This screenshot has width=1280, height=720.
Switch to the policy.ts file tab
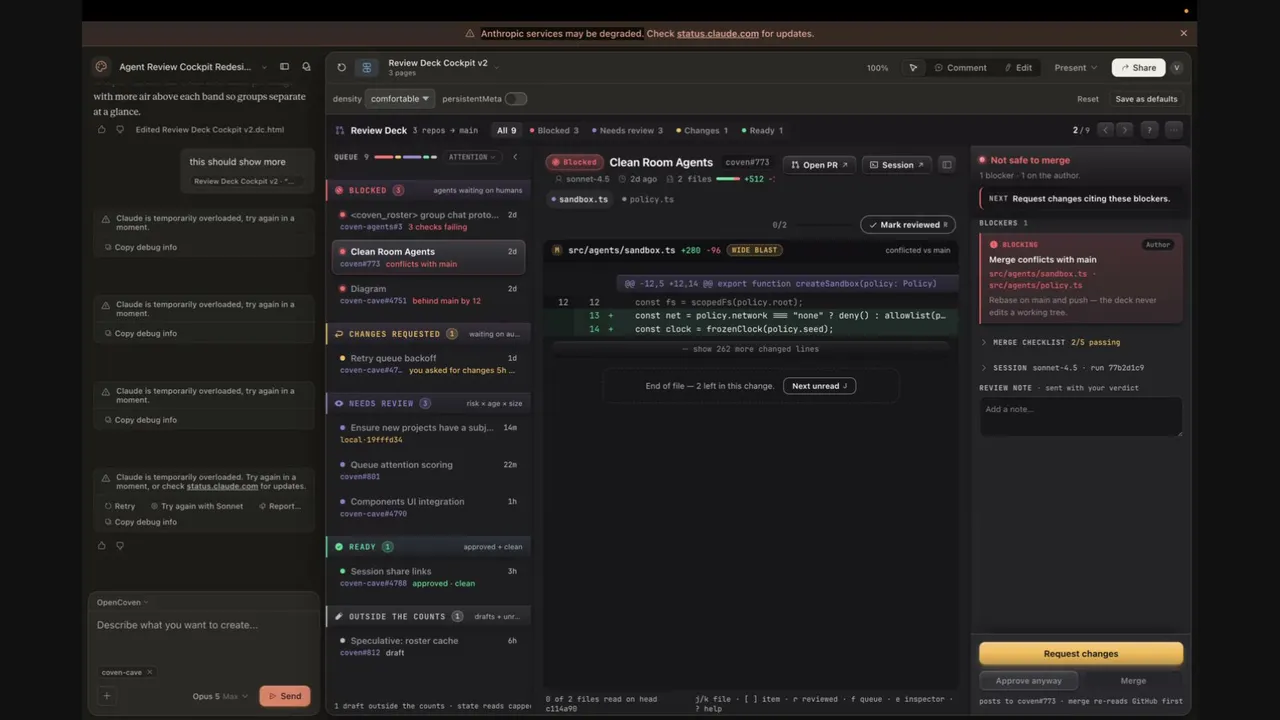point(647,199)
